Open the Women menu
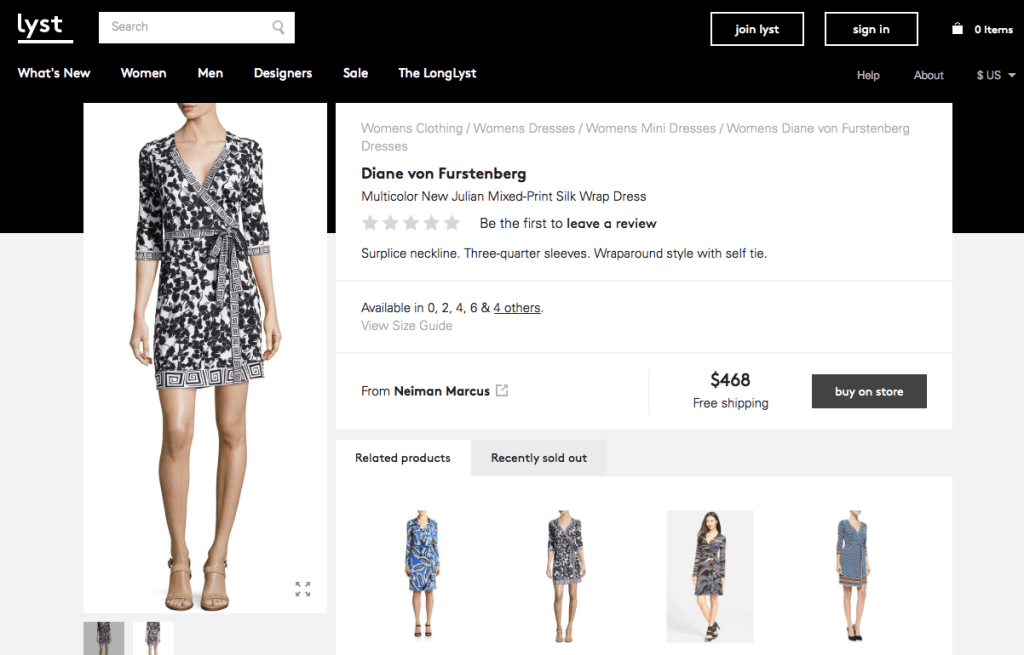Screen dimensions: 1024x655 (143, 73)
